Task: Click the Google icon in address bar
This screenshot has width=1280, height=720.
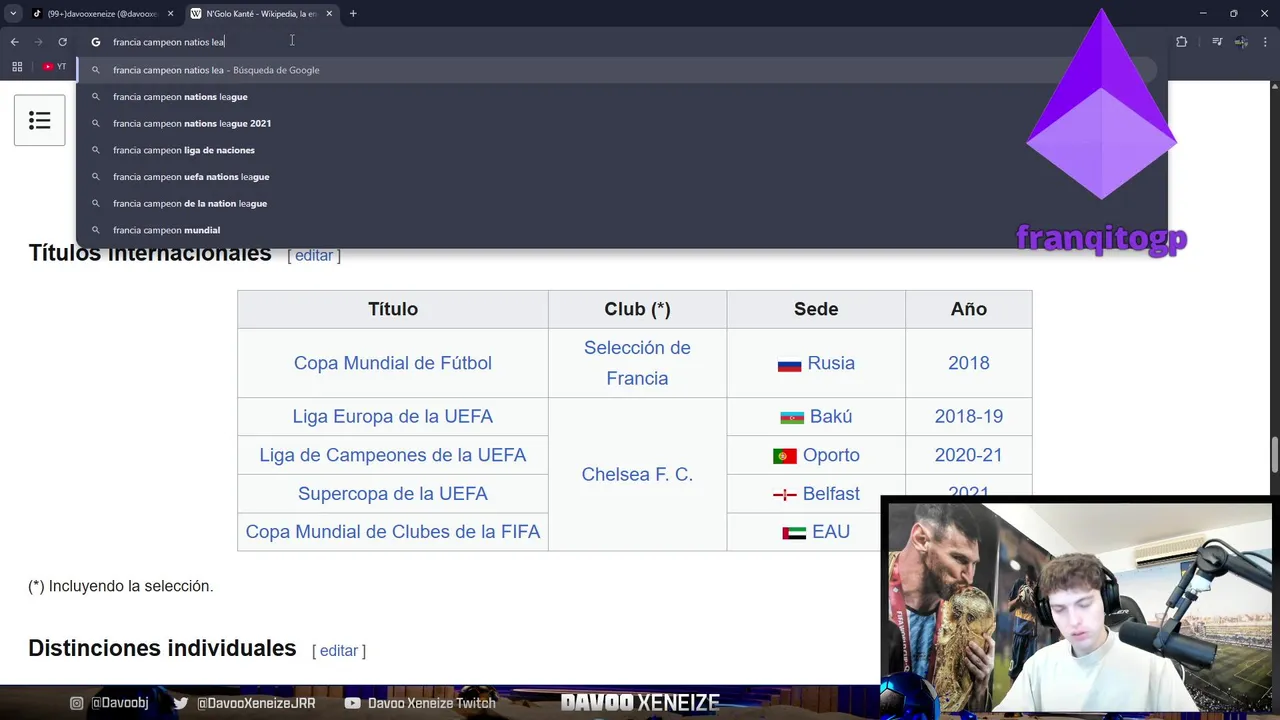Action: (x=96, y=42)
